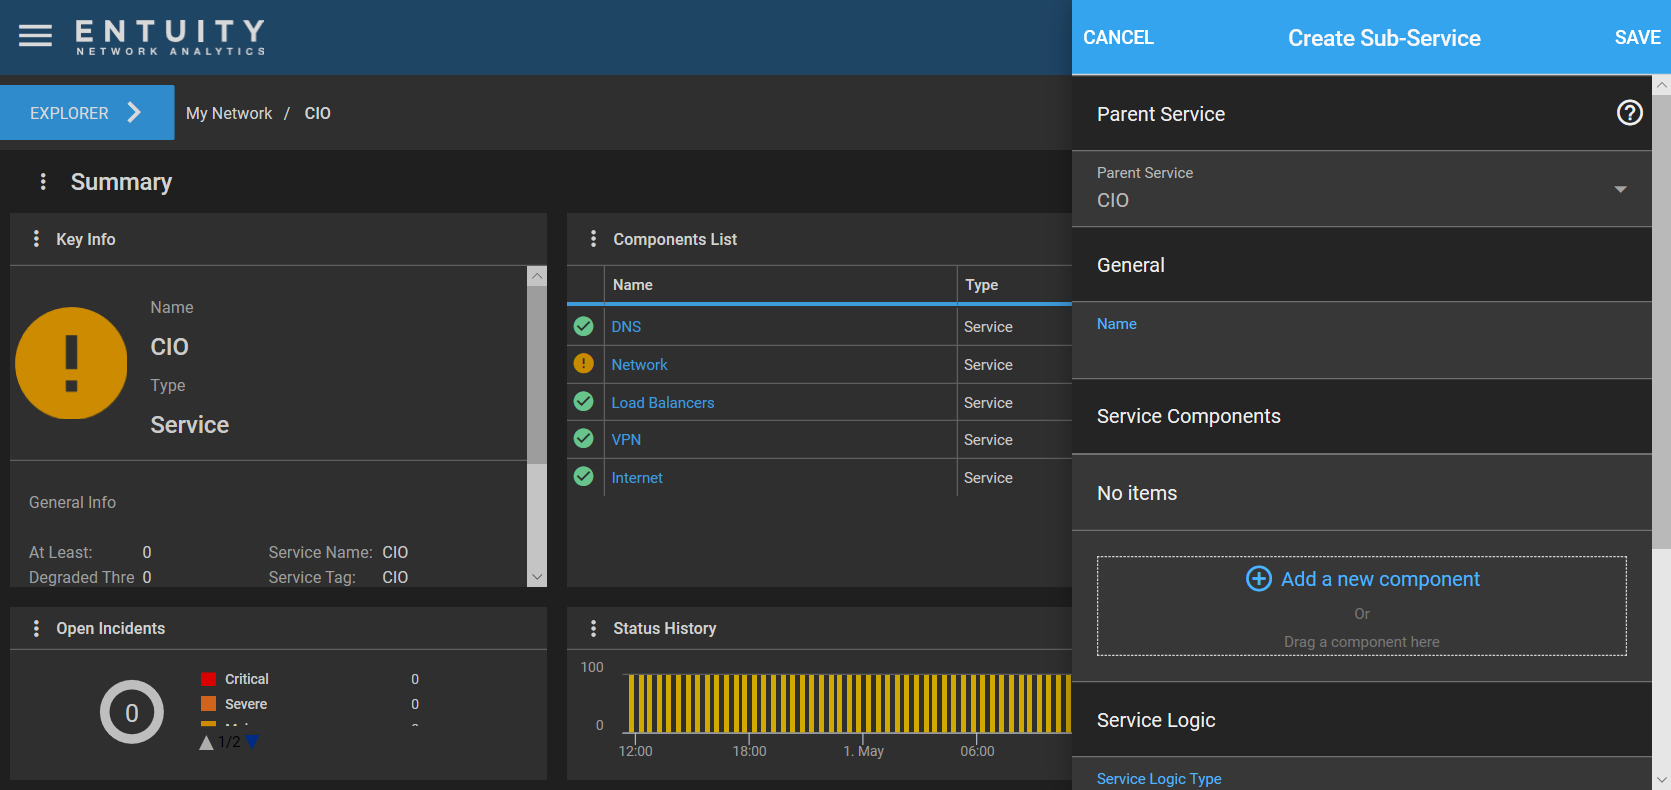Save the new sub-service

click(1637, 37)
